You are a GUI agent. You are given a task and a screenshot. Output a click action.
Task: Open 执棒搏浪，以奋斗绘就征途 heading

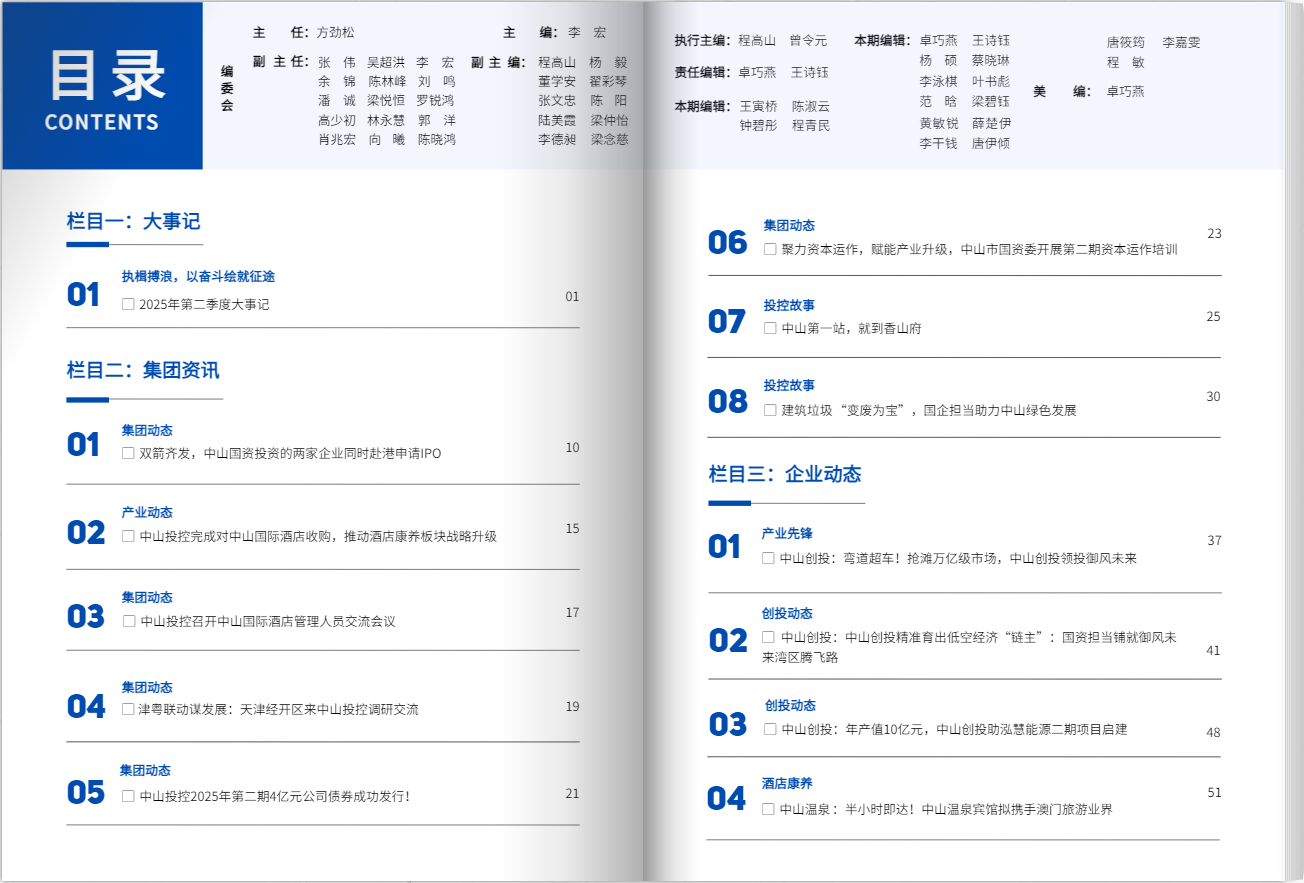(198, 276)
